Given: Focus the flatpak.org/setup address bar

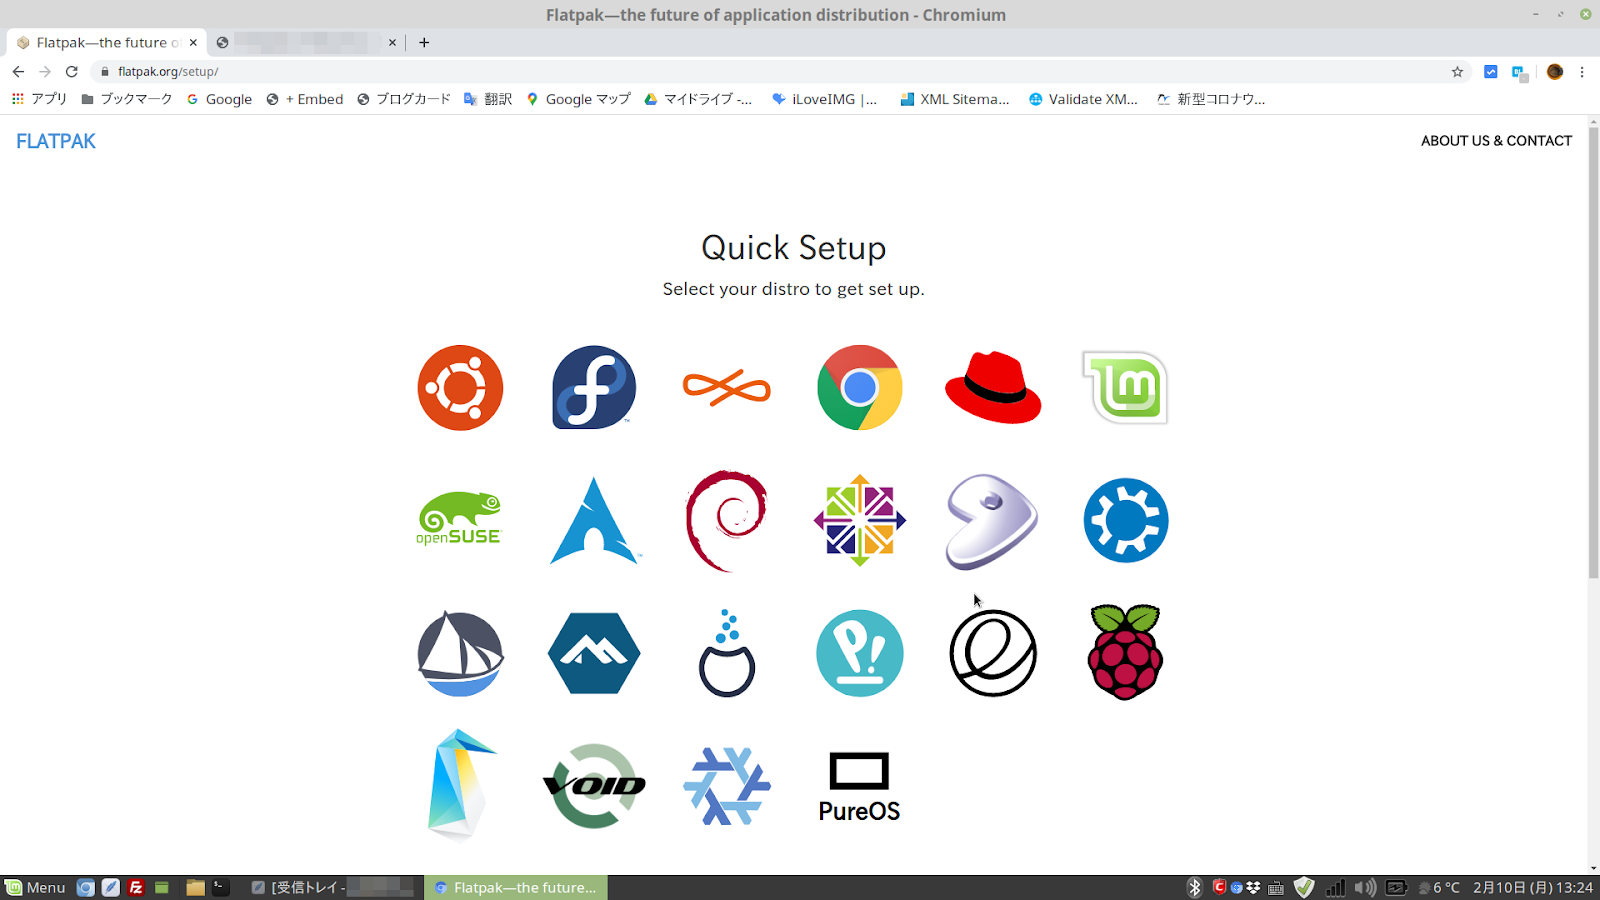Looking at the screenshot, I should coord(780,71).
